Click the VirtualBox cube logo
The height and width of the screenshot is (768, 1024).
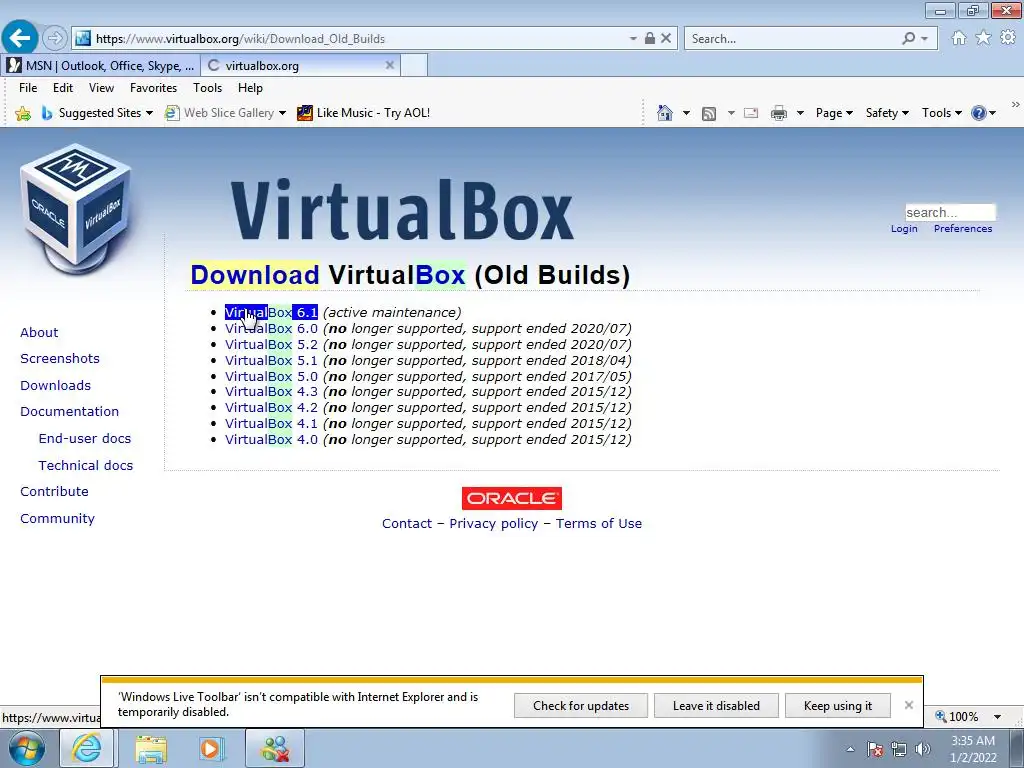(x=76, y=209)
